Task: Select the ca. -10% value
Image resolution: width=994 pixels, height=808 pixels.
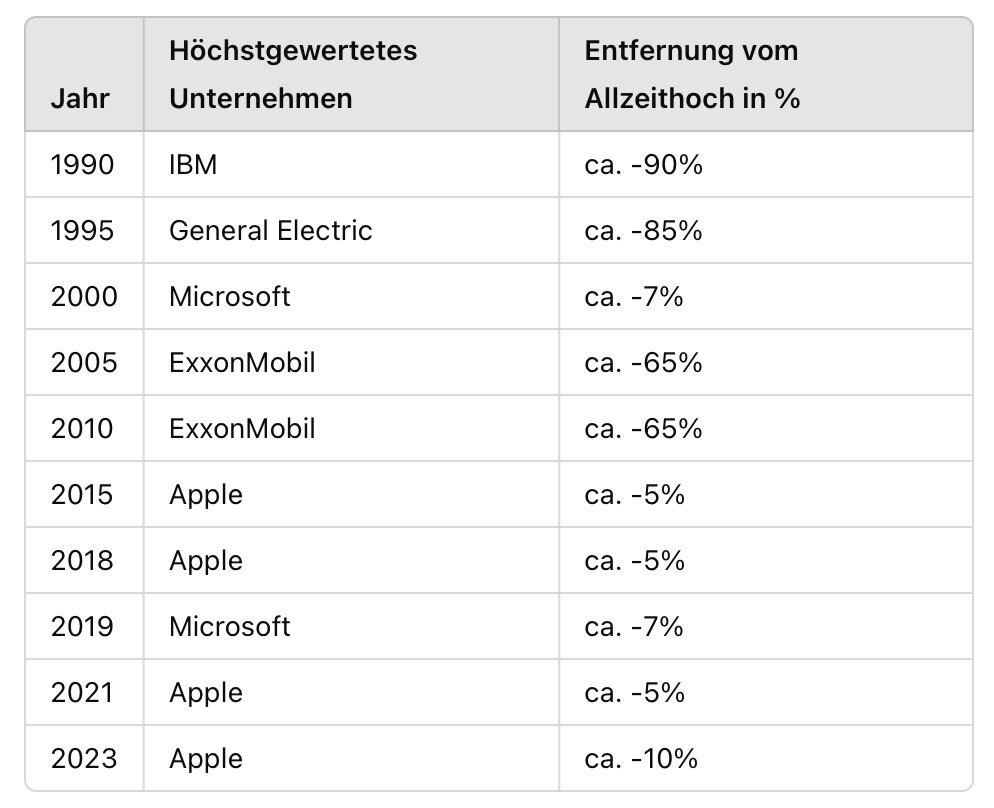Action: 641,758
